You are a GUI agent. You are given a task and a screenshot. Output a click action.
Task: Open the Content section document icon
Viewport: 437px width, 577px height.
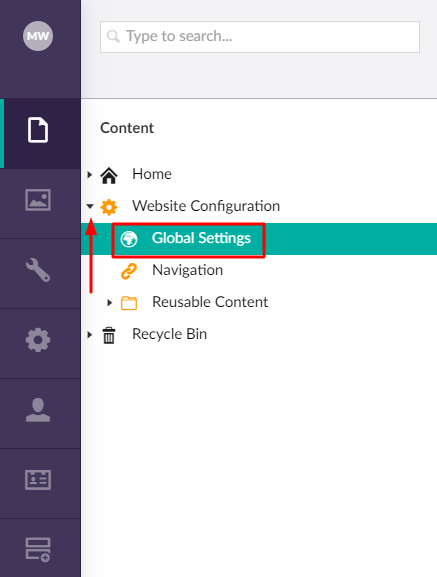tap(38, 130)
